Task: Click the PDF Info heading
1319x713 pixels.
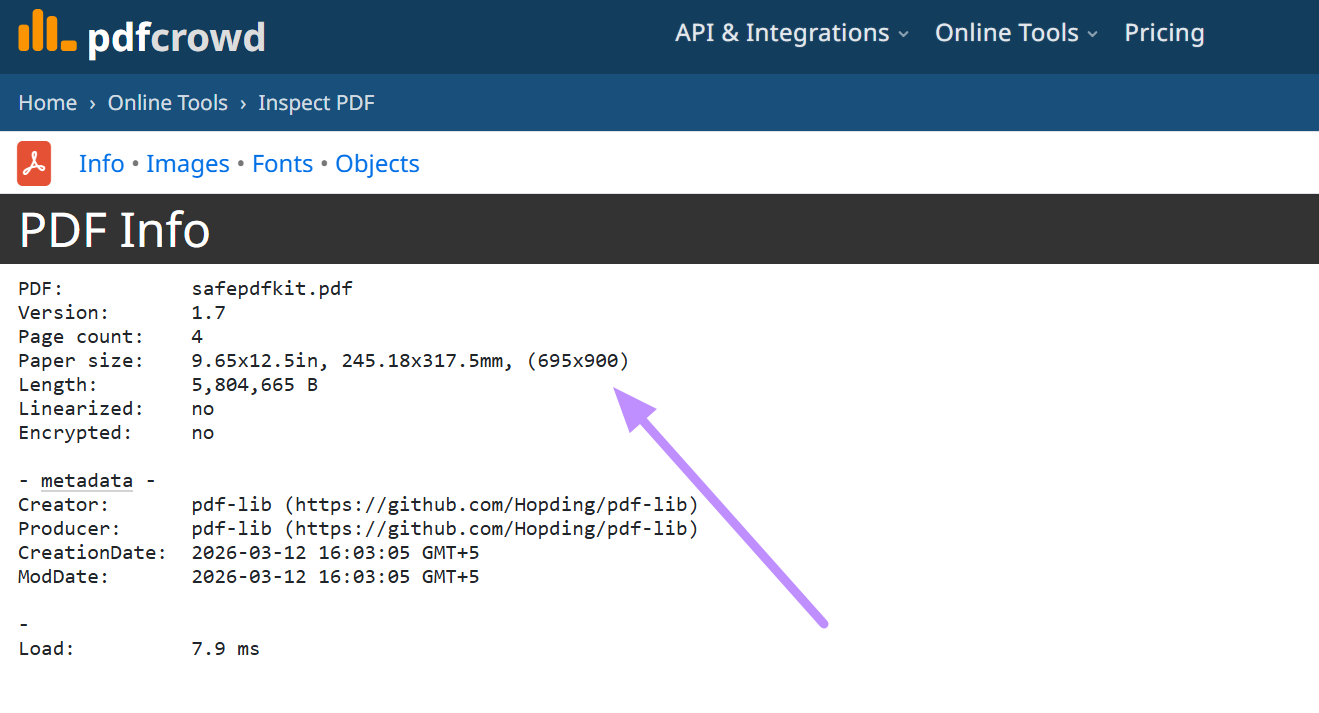Action: tap(115, 229)
